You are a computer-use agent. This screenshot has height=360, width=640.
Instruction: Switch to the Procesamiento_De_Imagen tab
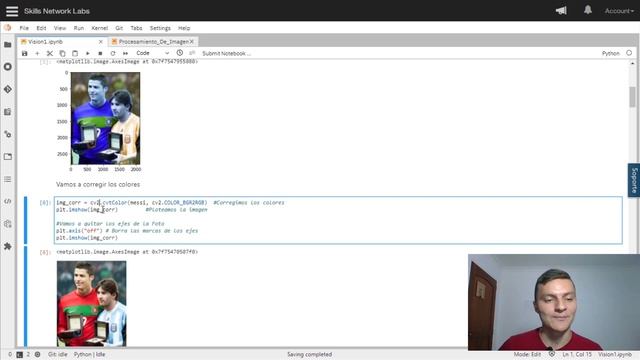(153, 42)
